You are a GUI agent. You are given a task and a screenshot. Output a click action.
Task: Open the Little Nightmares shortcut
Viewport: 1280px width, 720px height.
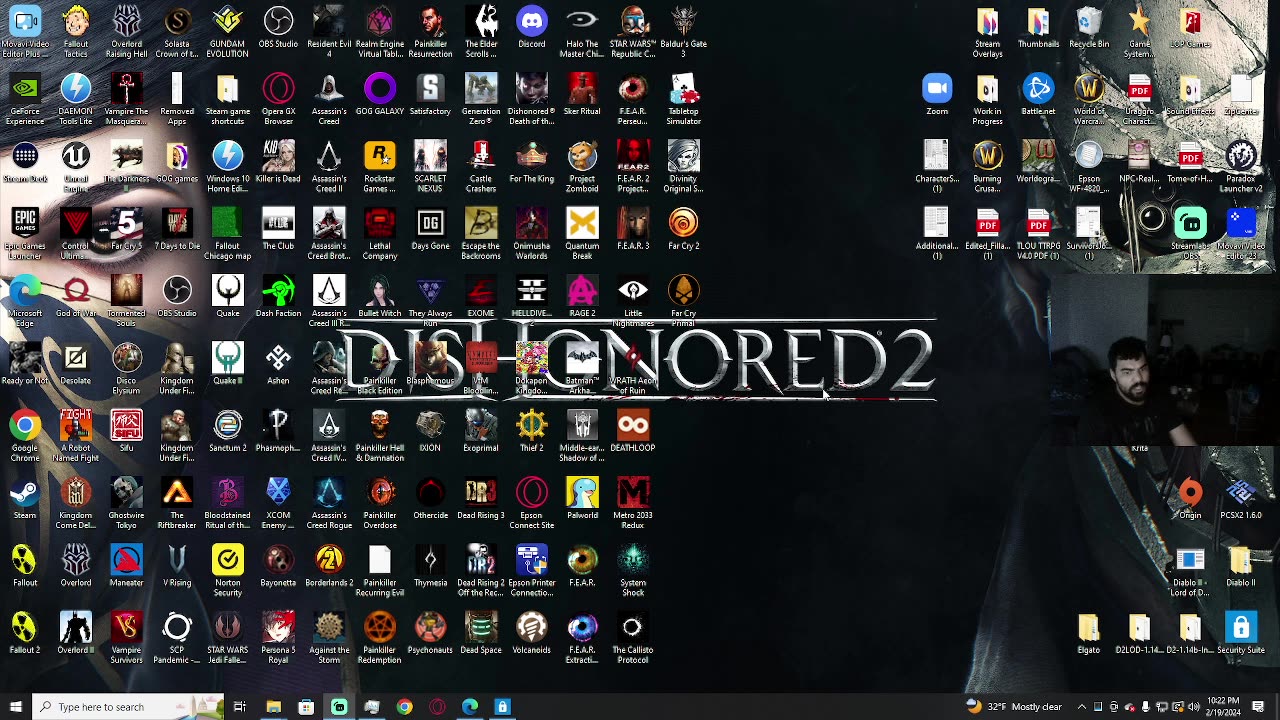(632, 300)
